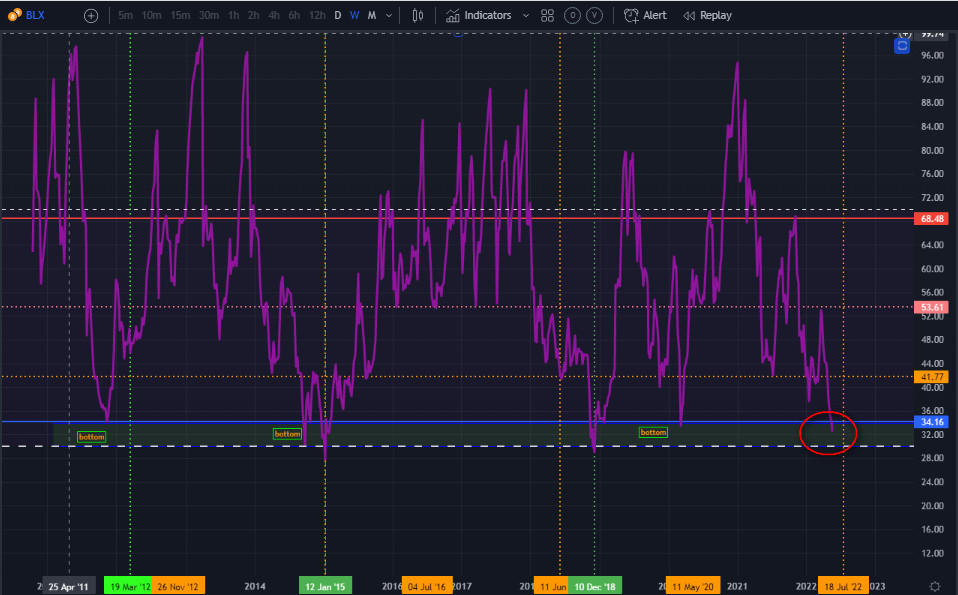The height and width of the screenshot is (595, 958).
Task: Click the rewind Replay icon
Action: [689, 16]
